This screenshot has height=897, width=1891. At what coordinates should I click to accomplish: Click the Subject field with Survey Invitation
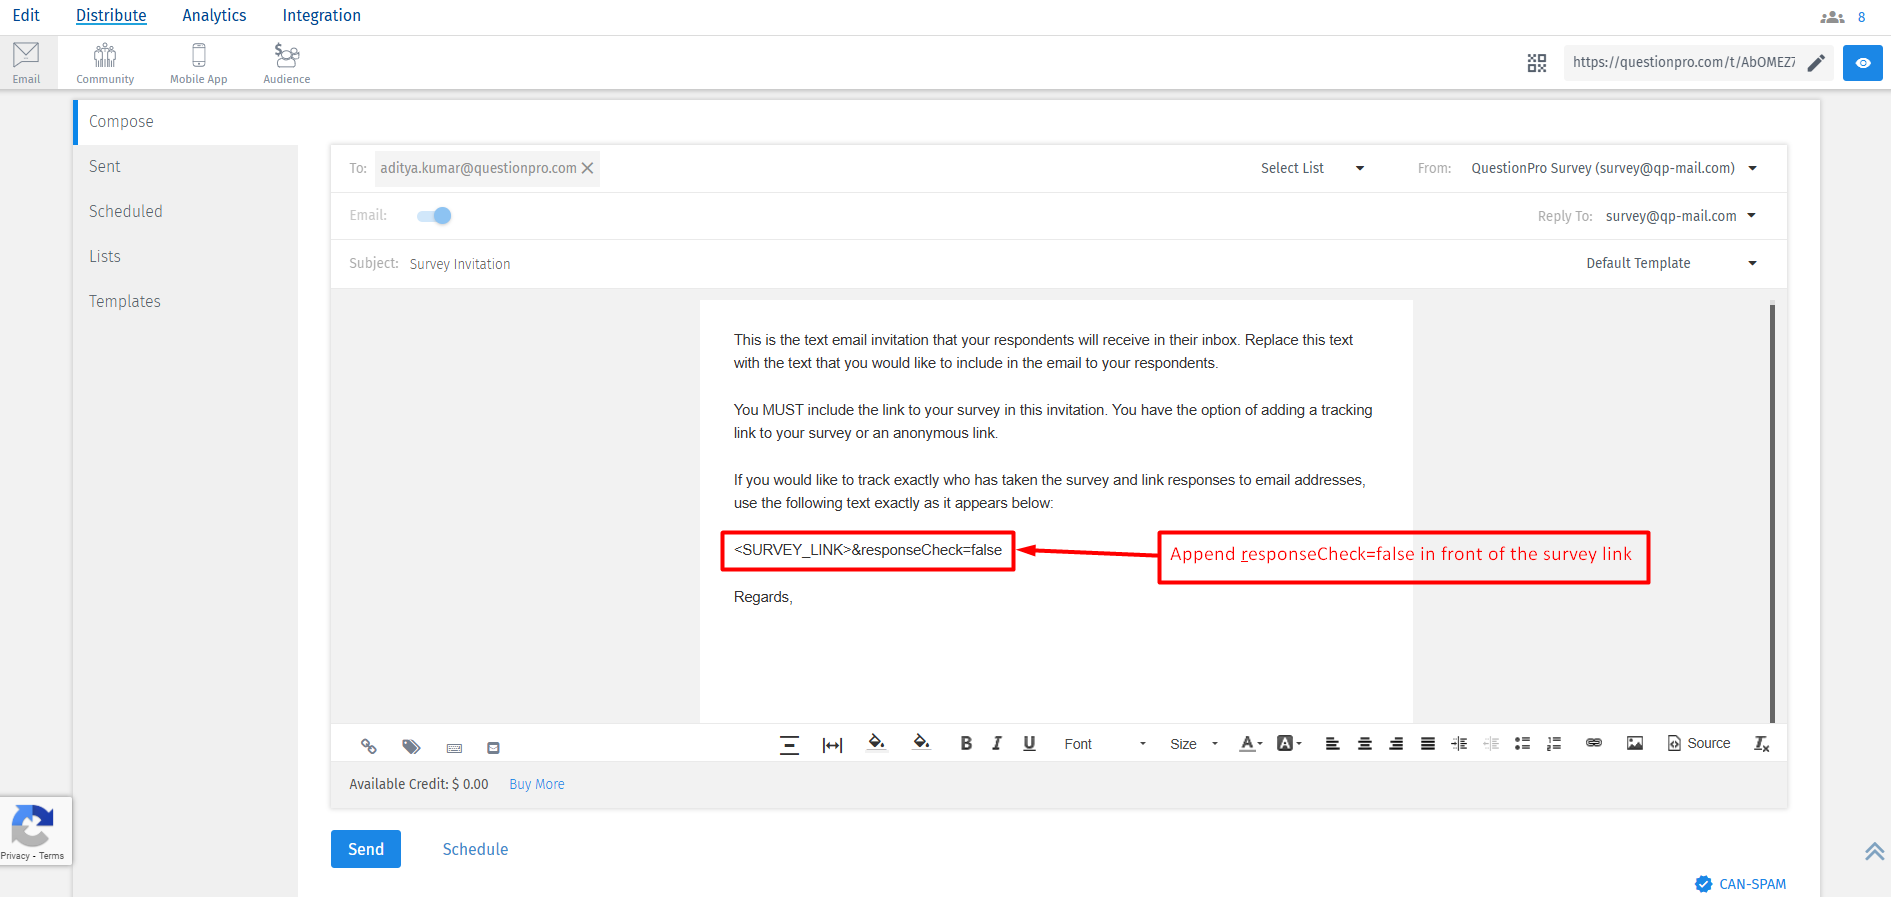click(x=460, y=264)
